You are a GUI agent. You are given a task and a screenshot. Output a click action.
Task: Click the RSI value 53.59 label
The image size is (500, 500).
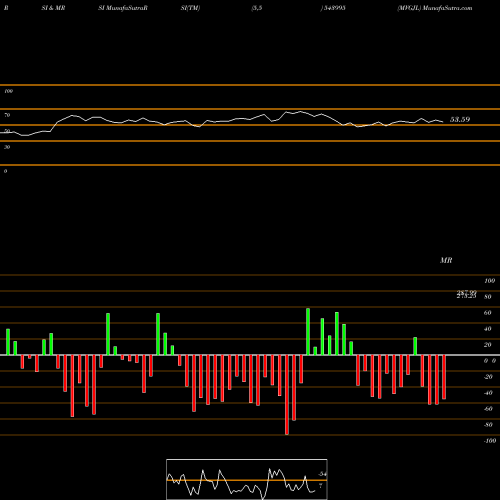460,119
